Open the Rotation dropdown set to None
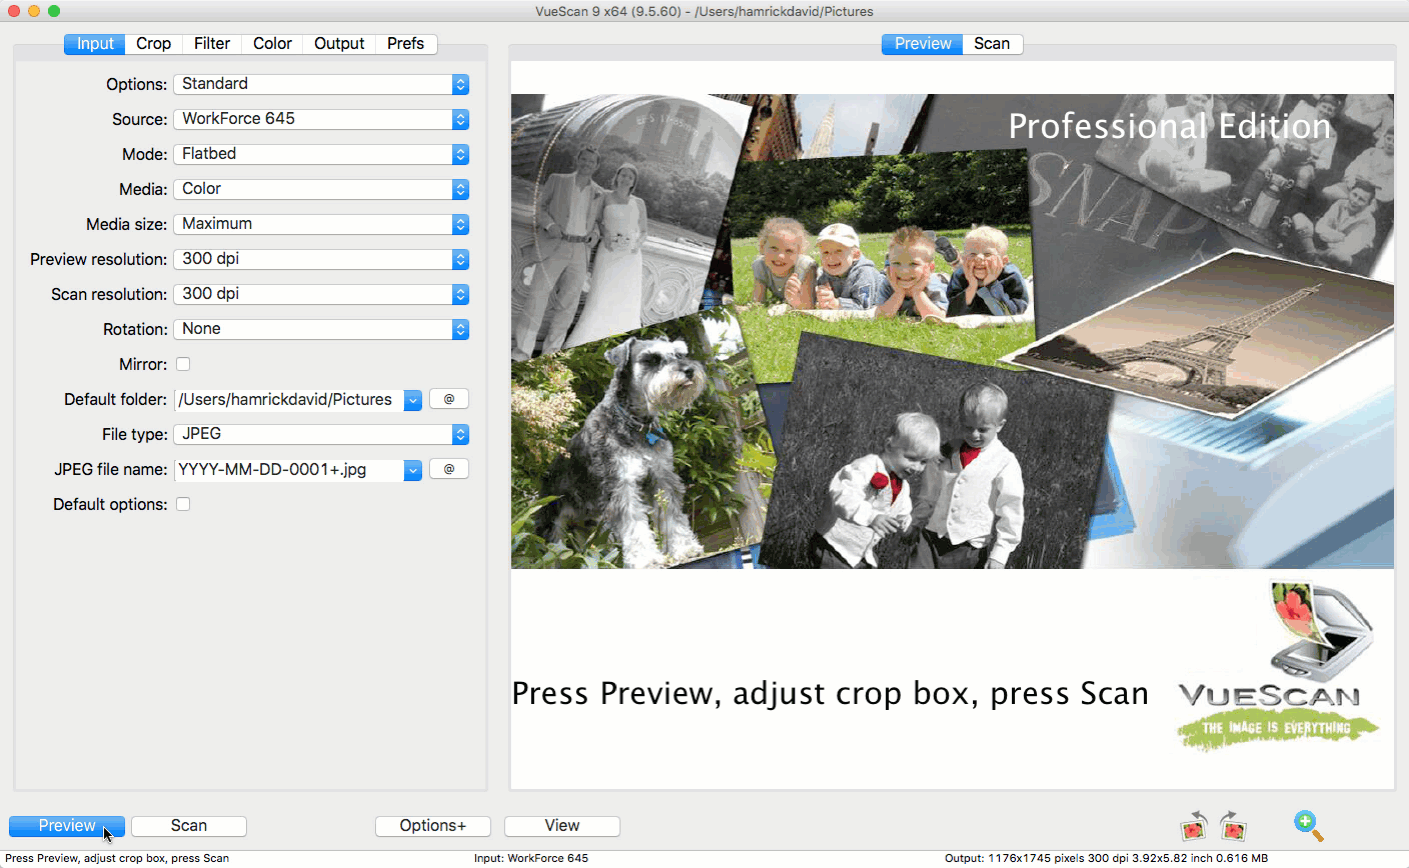The height and width of the screenshot is (868, 1409). [321, 329]
